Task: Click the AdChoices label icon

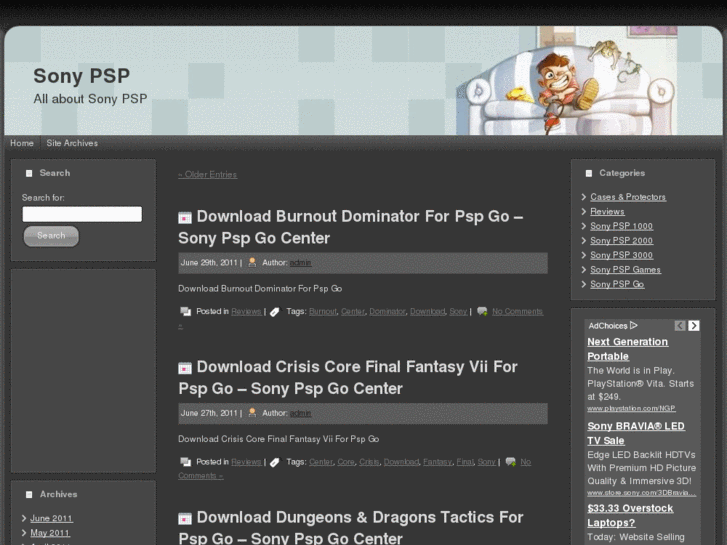Action: coord(634,326)
